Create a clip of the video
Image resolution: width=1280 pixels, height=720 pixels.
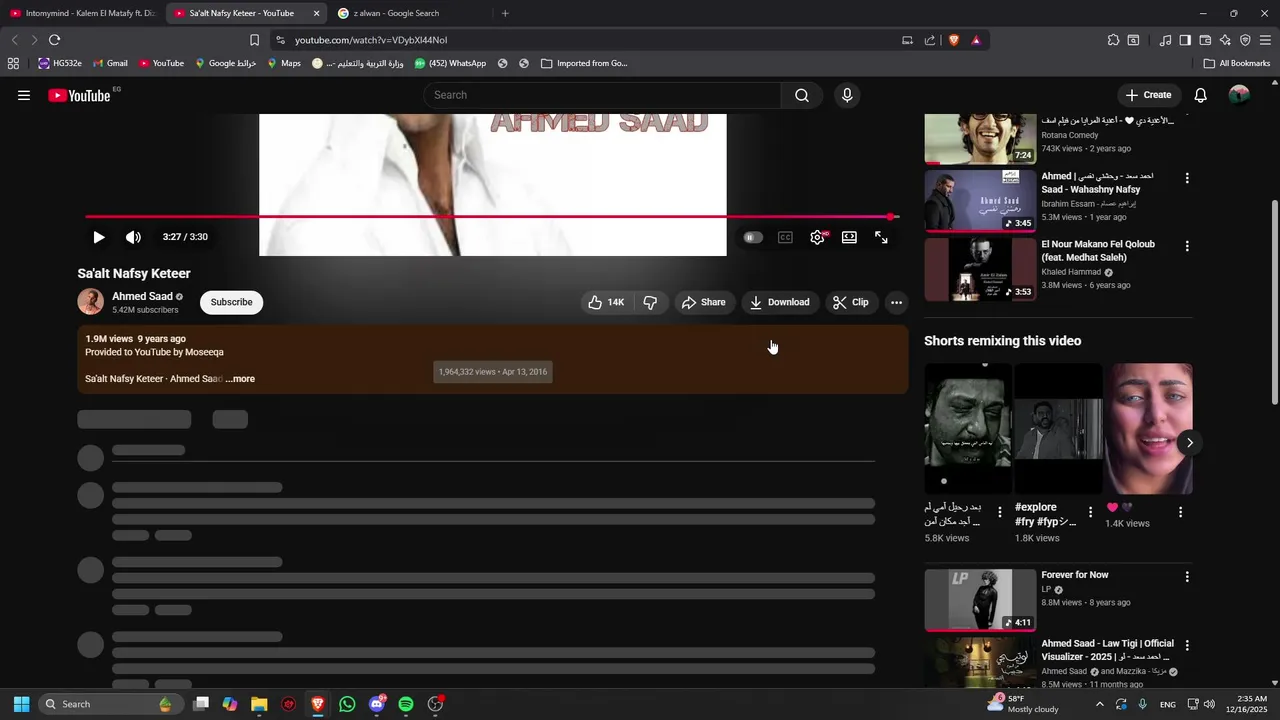[x=851, y=302]
